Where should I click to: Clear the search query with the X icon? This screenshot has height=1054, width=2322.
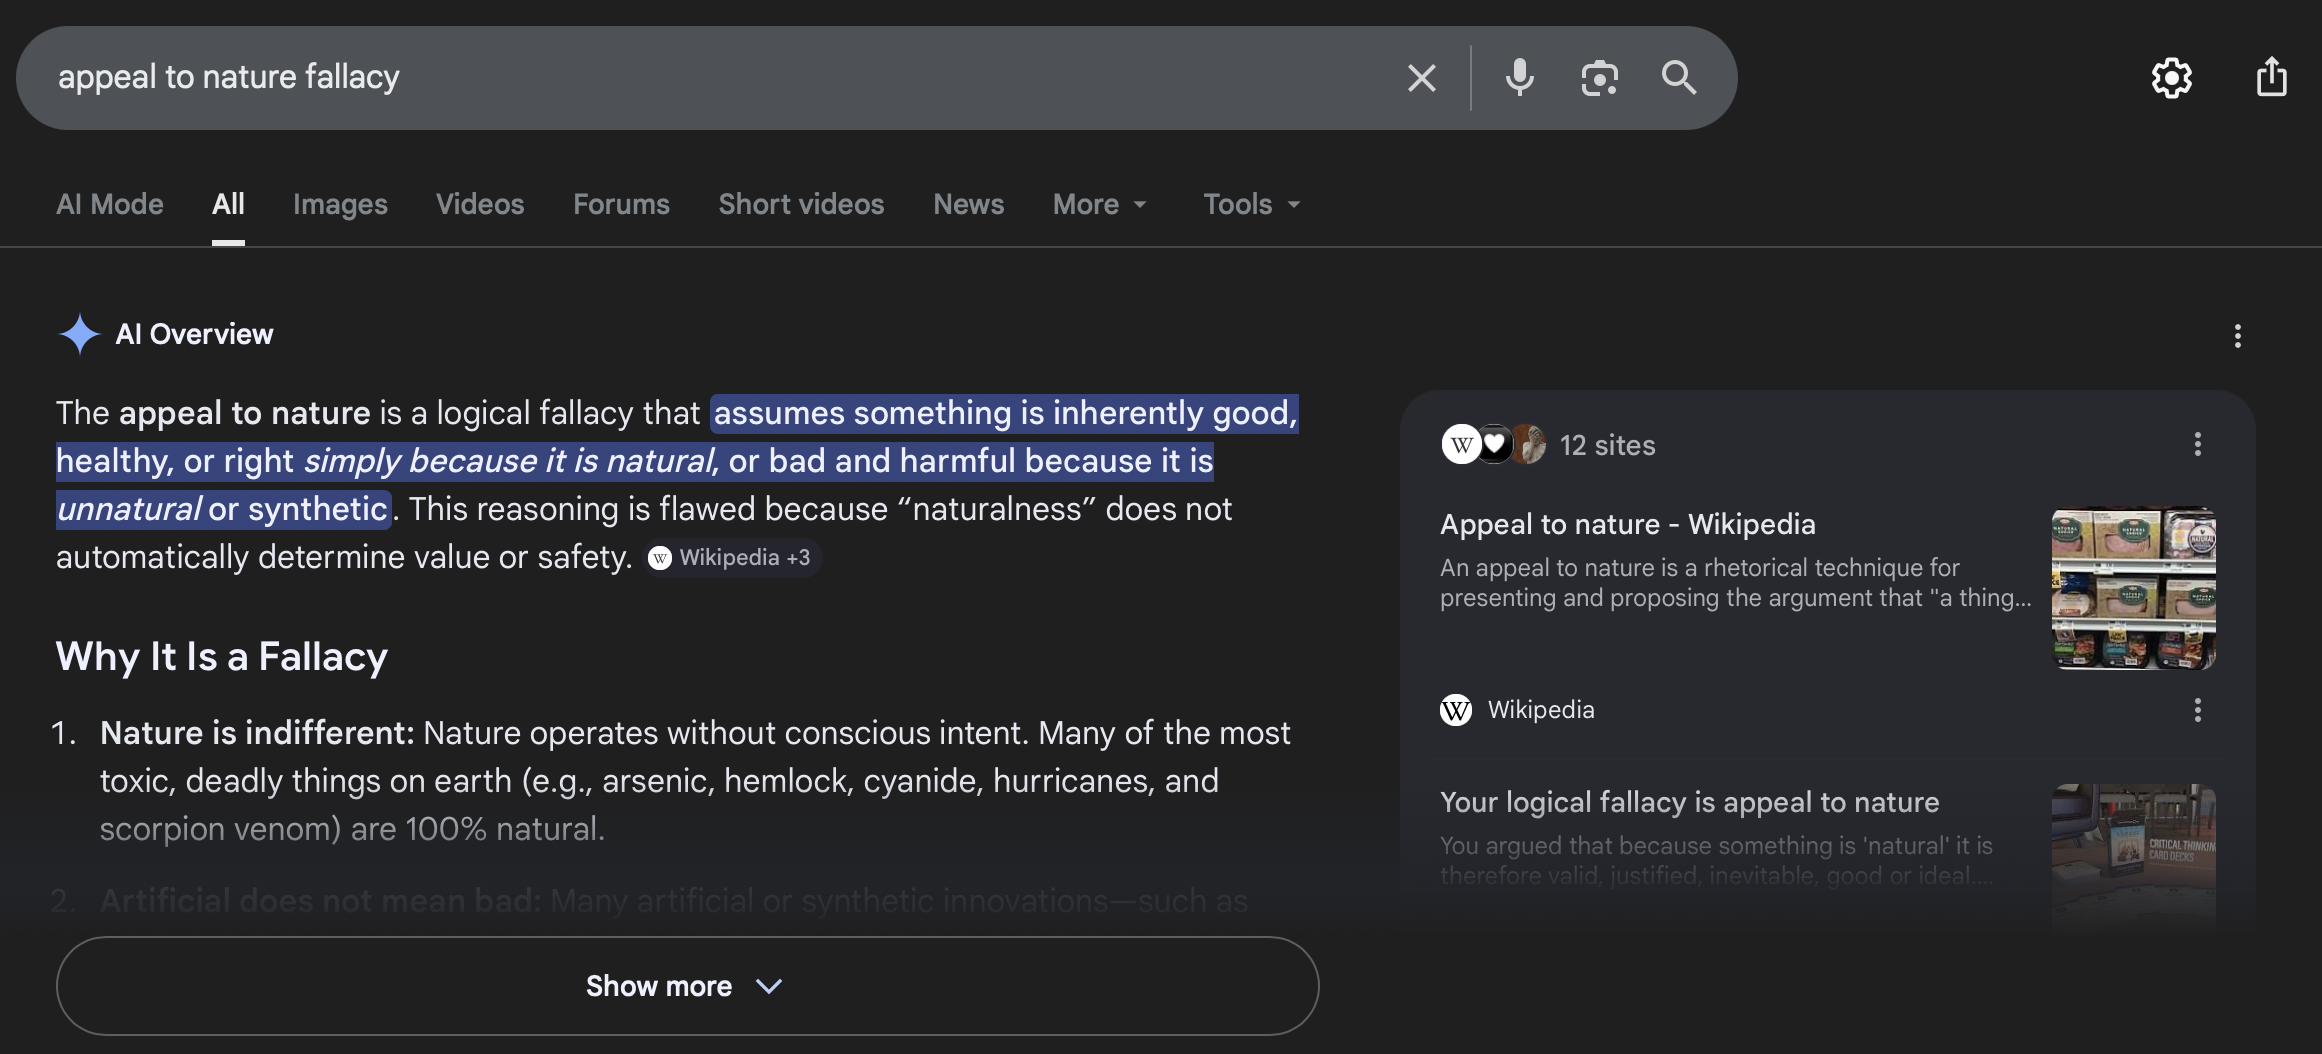[x=1421, y=78]
